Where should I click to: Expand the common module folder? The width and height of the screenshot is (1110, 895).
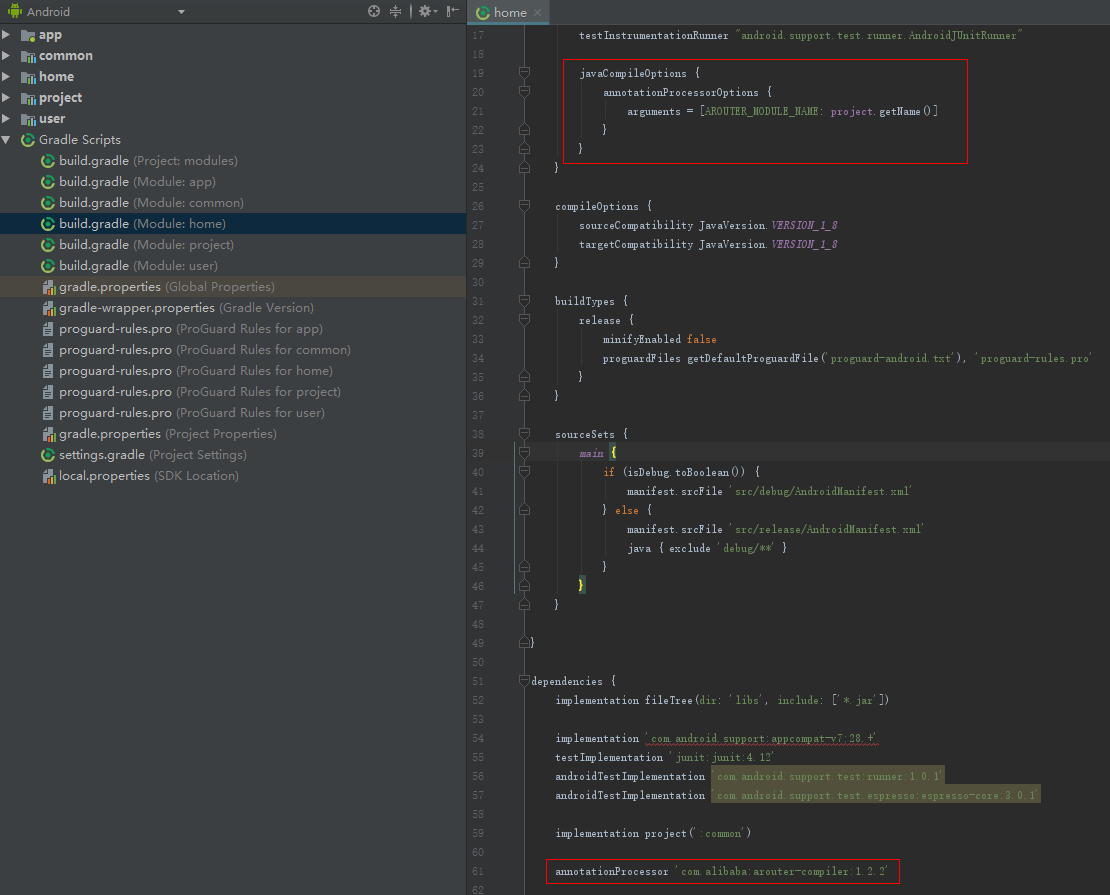pos(7,56)
